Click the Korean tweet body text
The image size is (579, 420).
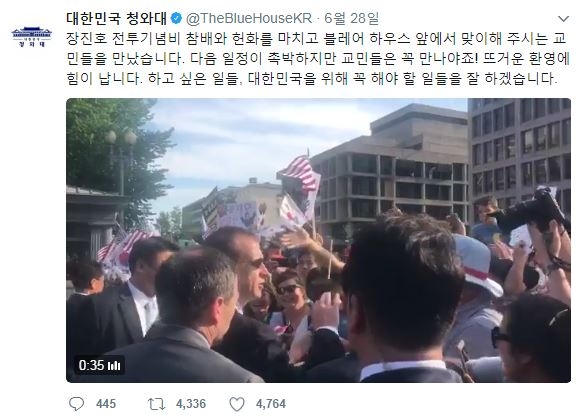[x=318, y=59]
